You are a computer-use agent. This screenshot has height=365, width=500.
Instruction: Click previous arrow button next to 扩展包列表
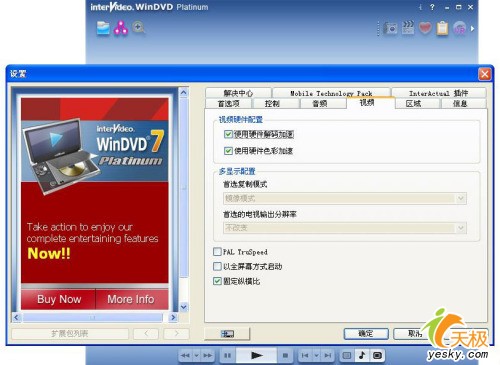click(146, 334)
